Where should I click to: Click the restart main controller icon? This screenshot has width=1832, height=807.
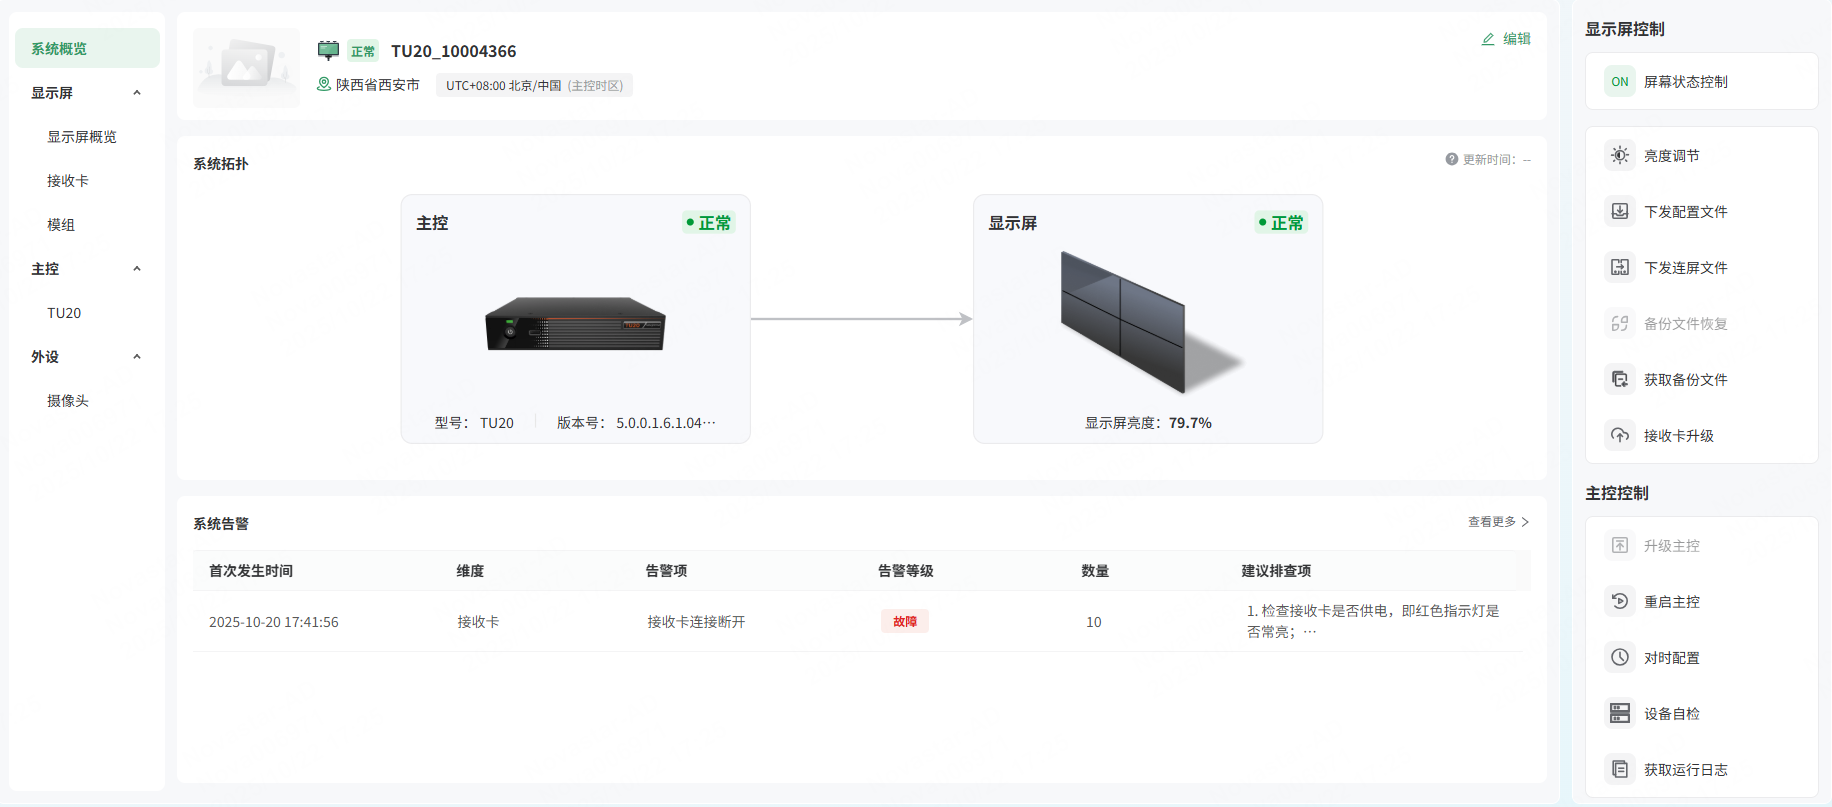pos(1619,601)
